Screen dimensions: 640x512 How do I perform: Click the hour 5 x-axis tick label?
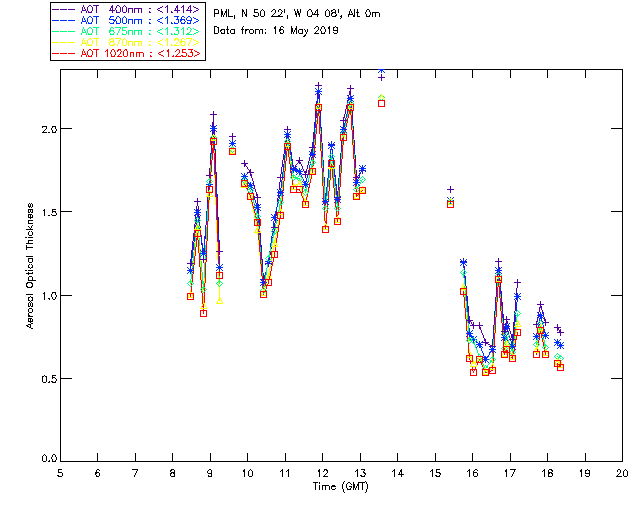point(60,473)
